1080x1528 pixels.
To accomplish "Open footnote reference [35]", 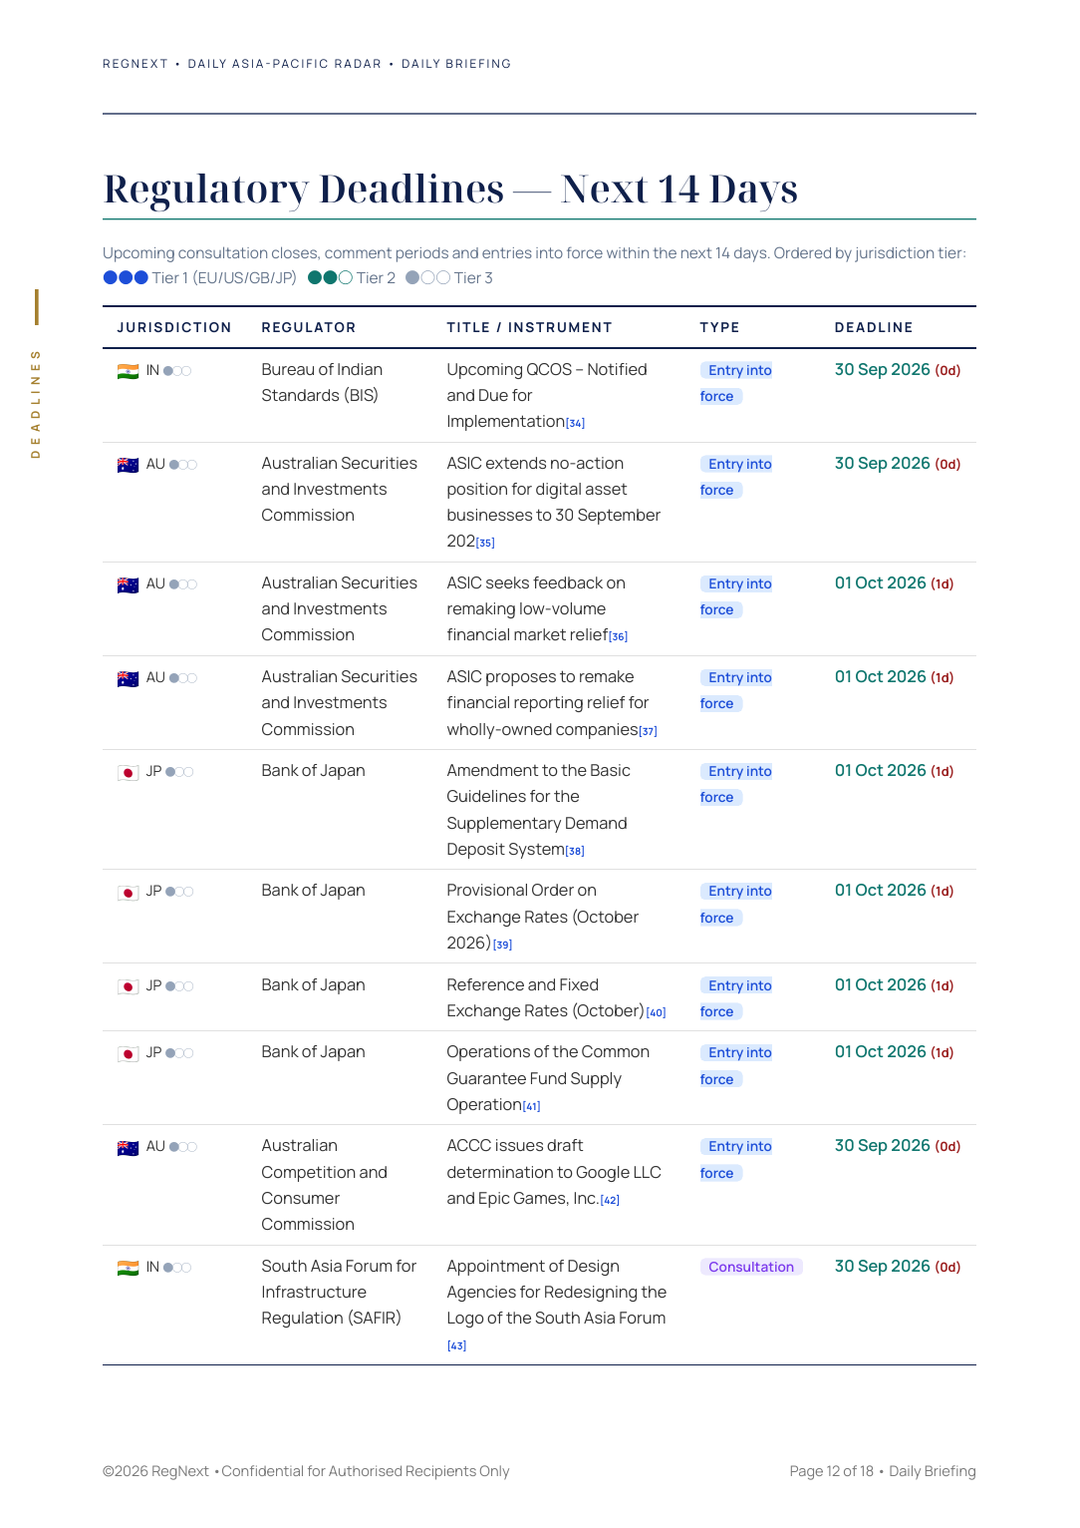I will tap(485, 543).
